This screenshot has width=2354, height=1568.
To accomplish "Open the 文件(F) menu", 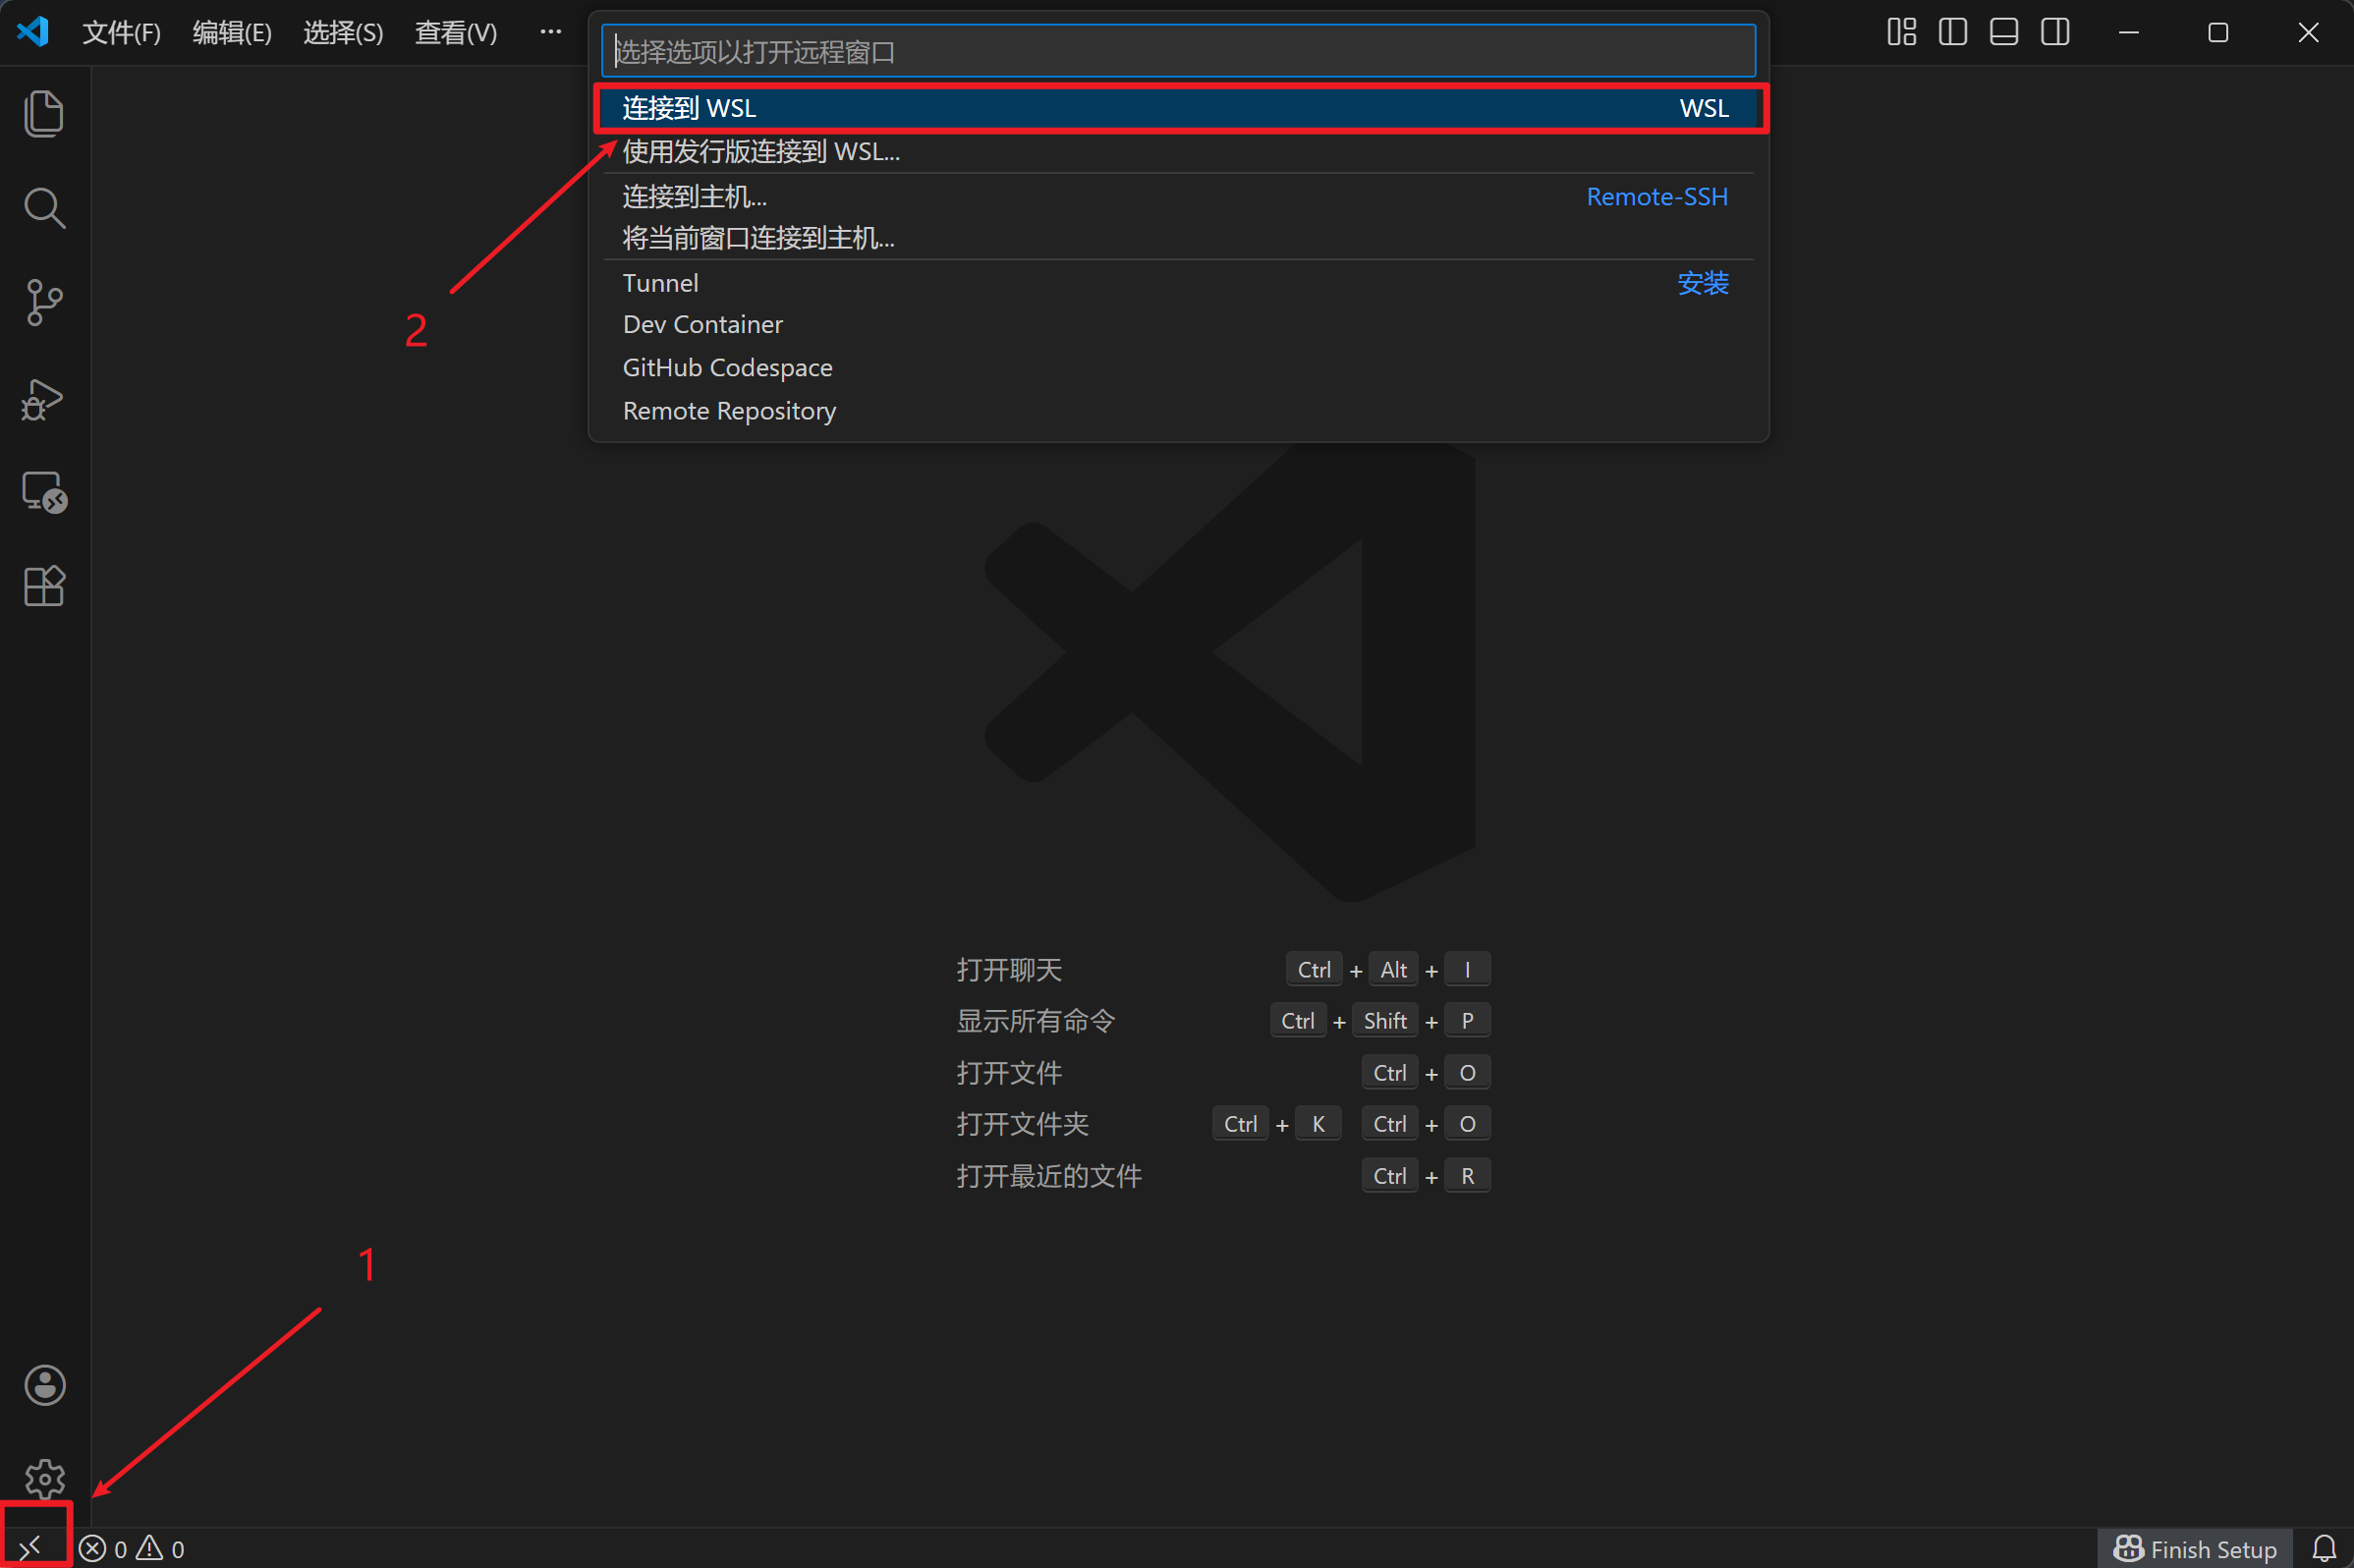I will point(121,32).
